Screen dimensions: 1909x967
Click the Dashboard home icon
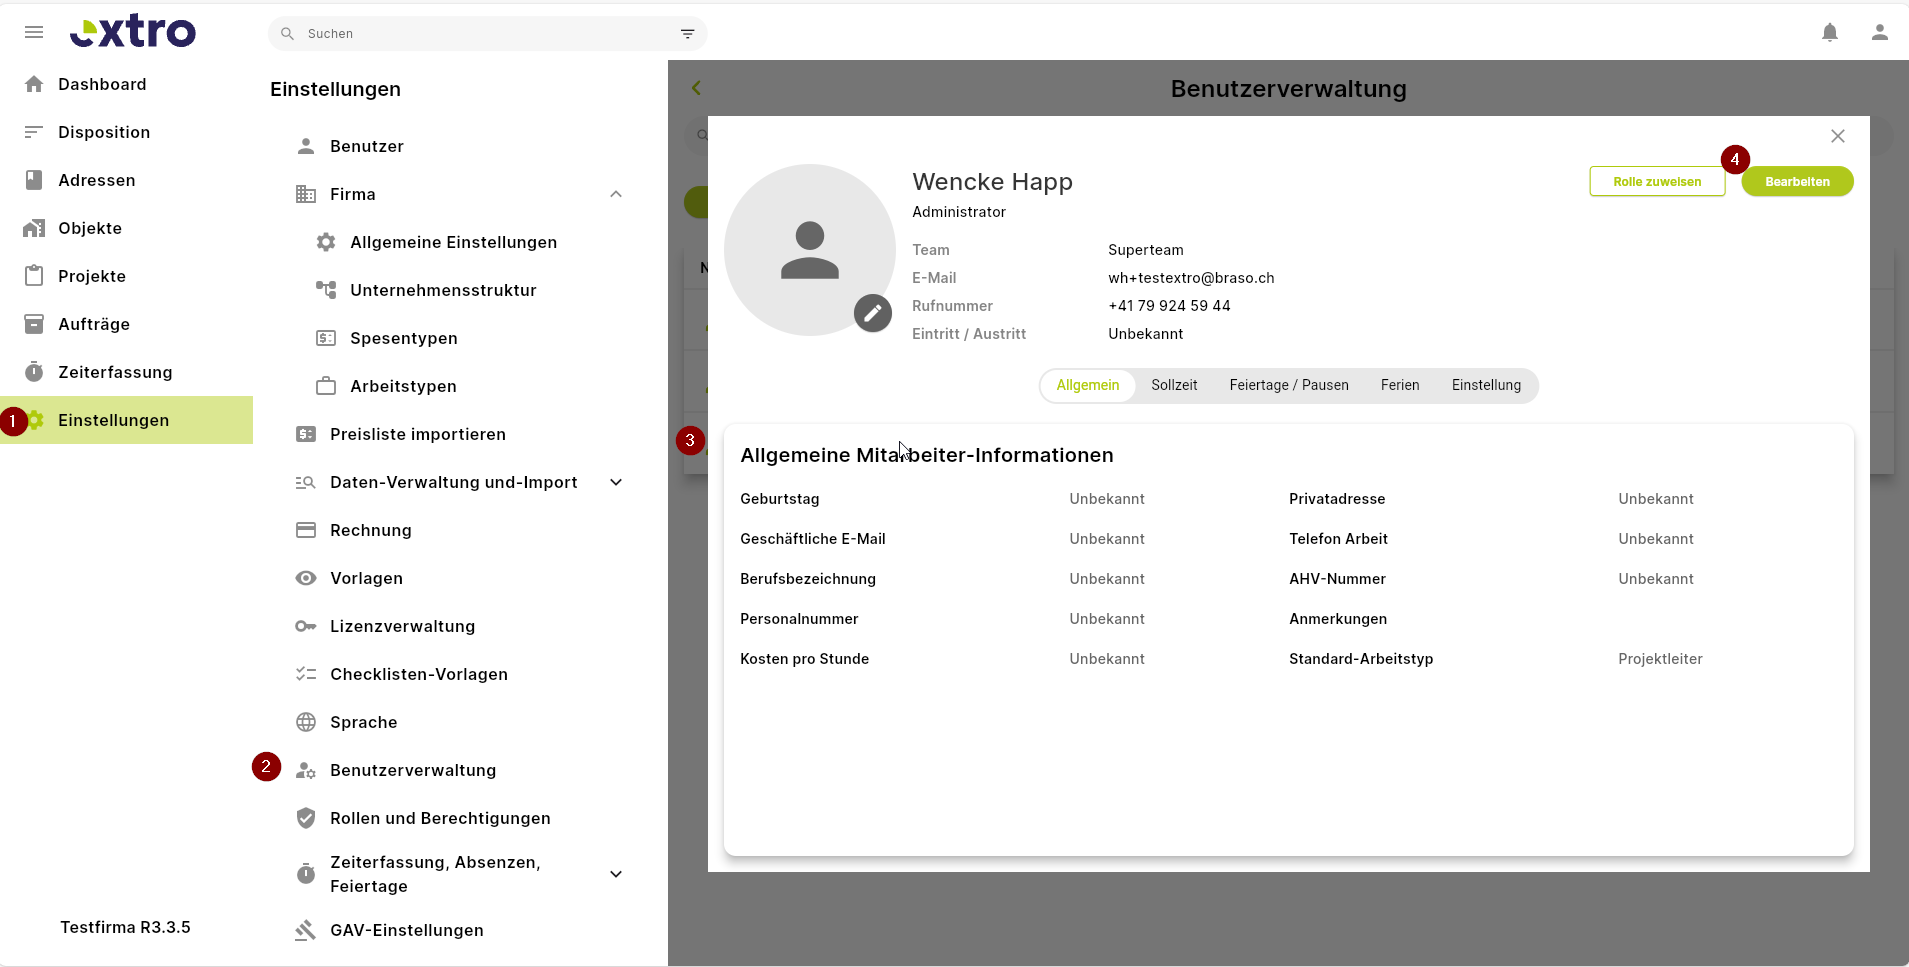(x=34, y=84)
